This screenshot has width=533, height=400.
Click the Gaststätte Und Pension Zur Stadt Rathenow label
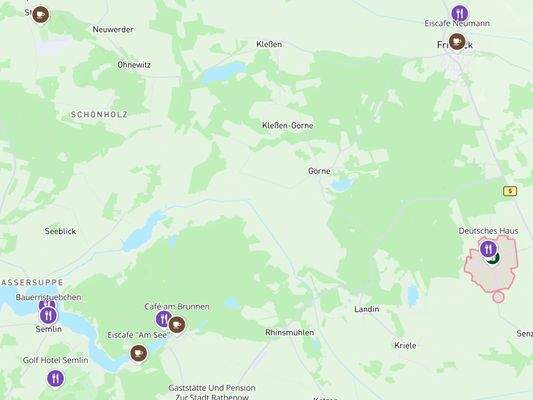(x=212, y=393)
